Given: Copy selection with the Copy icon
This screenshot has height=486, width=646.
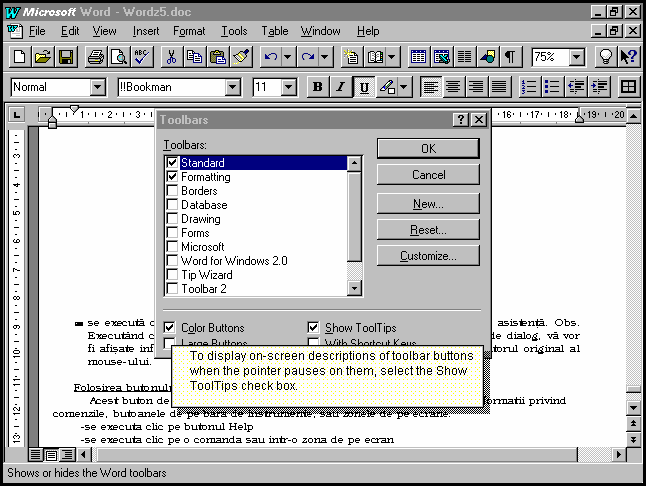Looking at the screenshot, I should click(195, 57).
